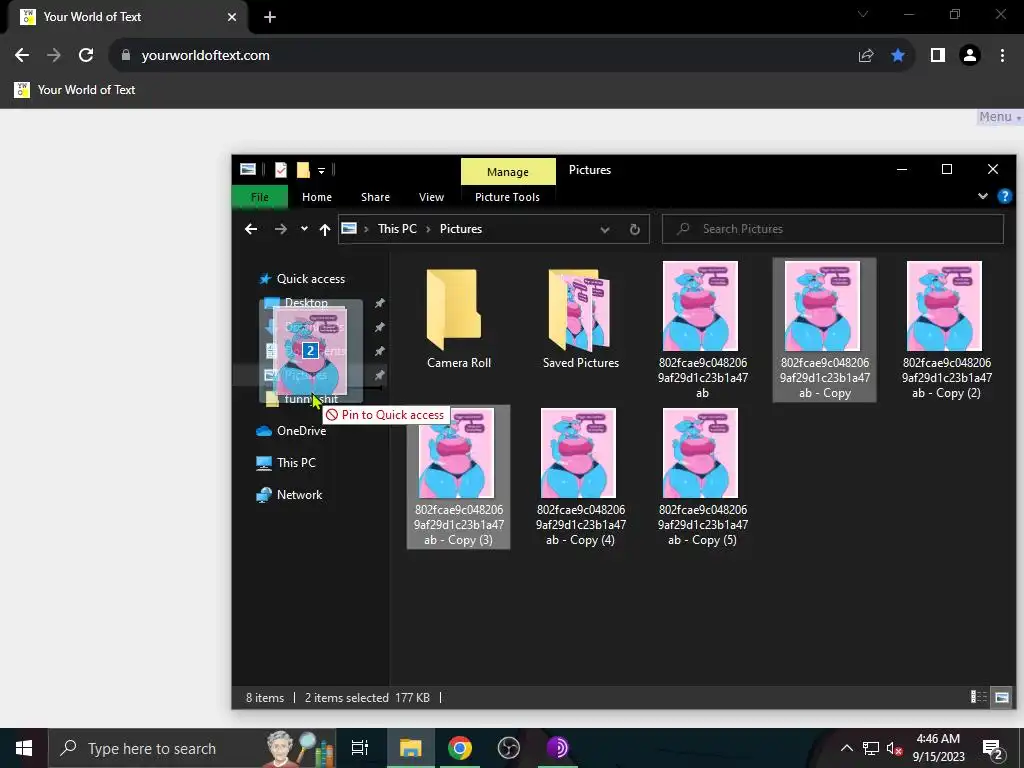This screenshot has height=768, width=1024.
Task: Go back in the Chrome browser
Action: 22,56
